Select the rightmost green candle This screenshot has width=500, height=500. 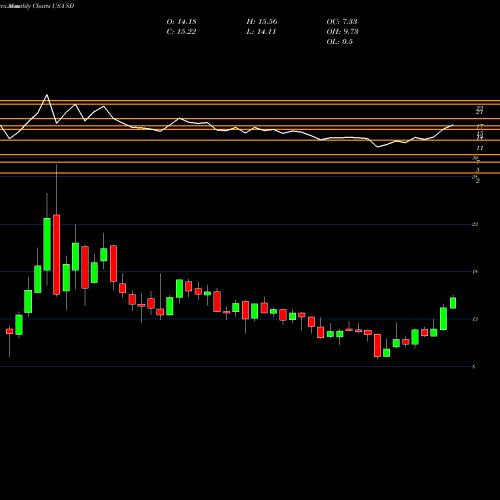coord(453,303)
